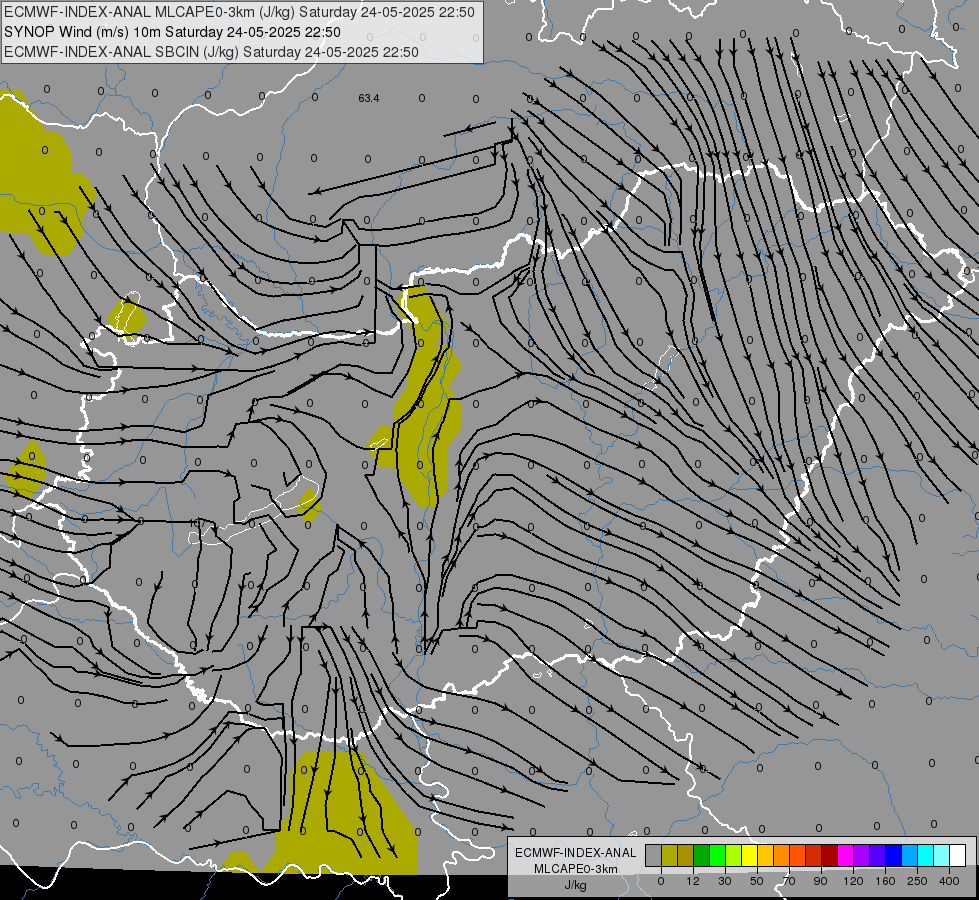Select the pure yellow legend swatch
This screenshot has height=900, width=979.
click(x=750, y=856)
